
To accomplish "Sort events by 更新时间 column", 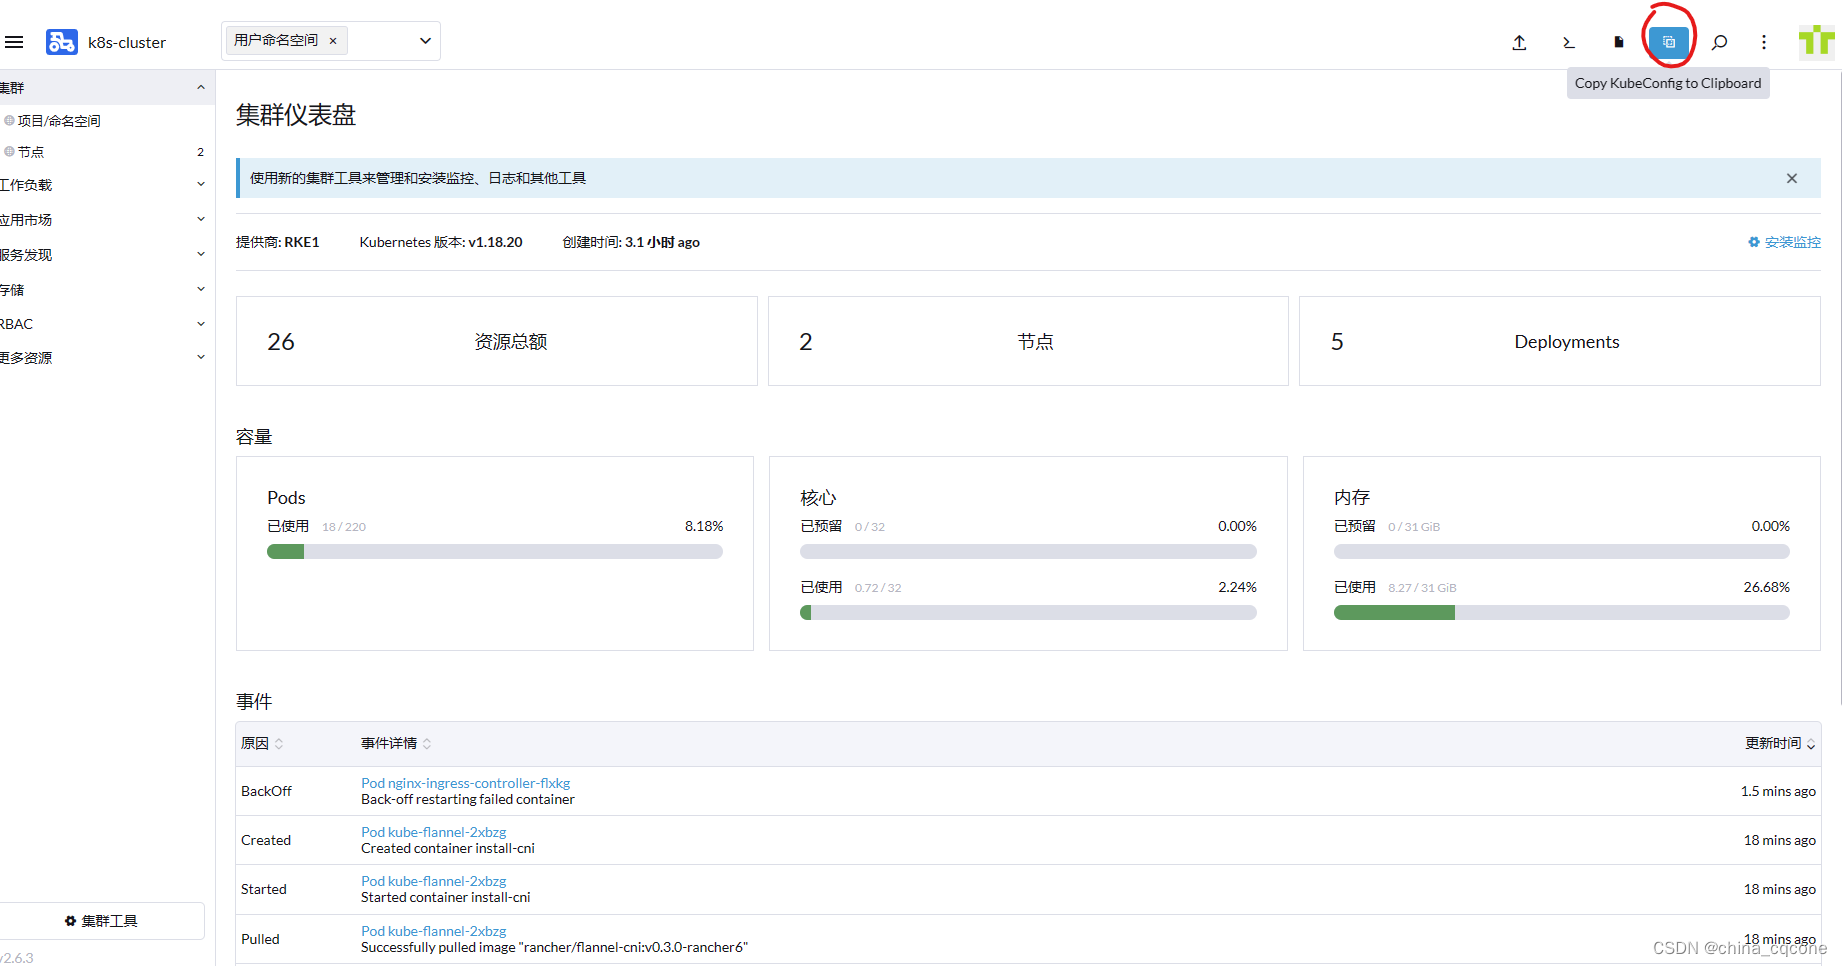I will pyautogui.click(x=1780, y=743).
